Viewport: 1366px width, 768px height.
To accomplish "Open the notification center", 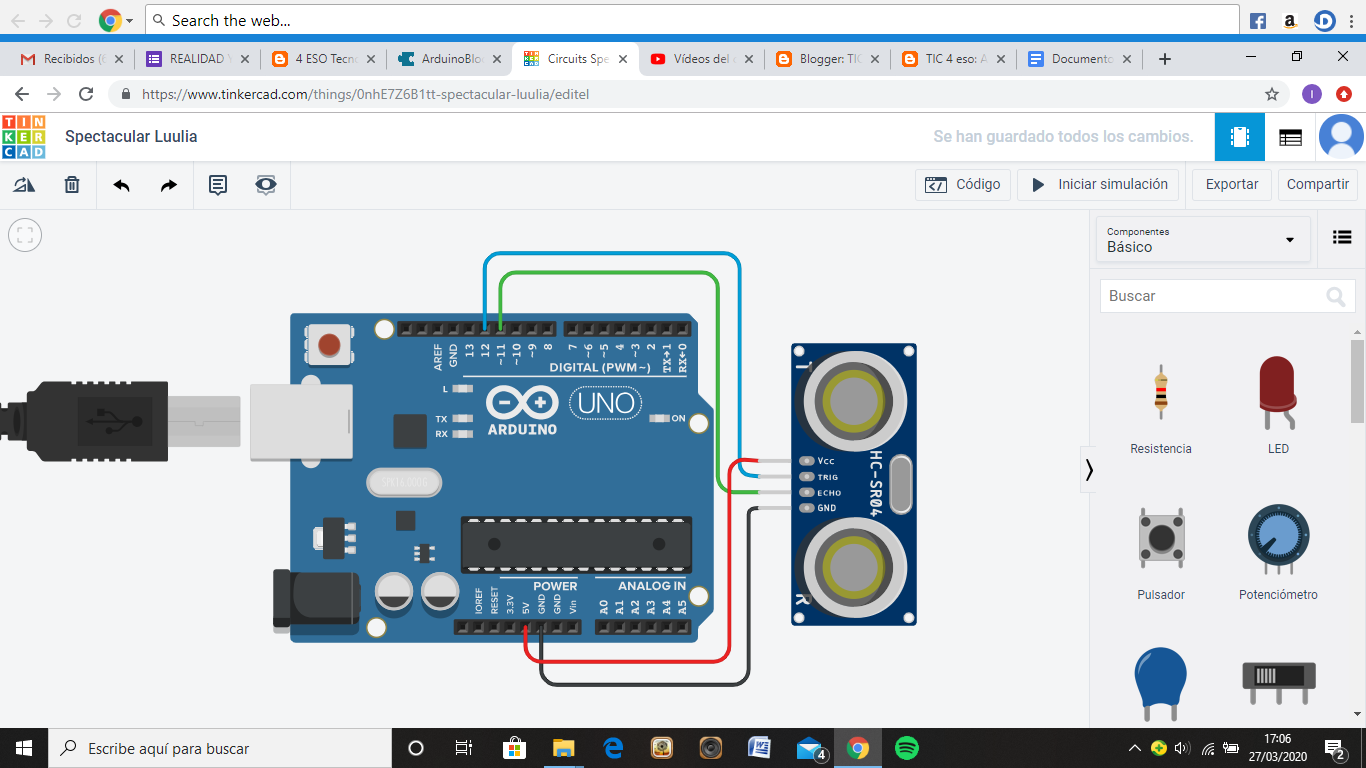I will click(1335, 748).
